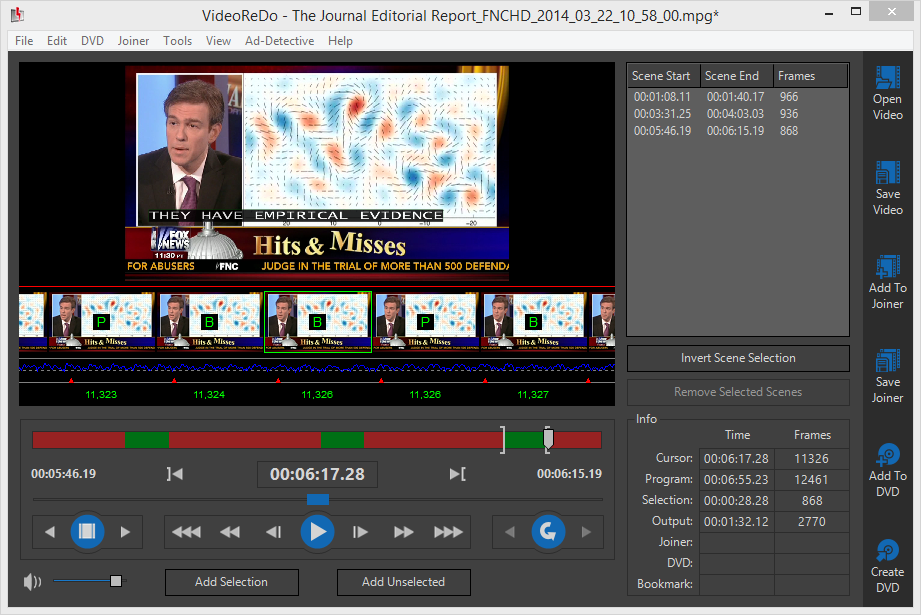Click the Save Video icon
The image size is (921, 615).
pyautogui.click(x=888, y=172)
